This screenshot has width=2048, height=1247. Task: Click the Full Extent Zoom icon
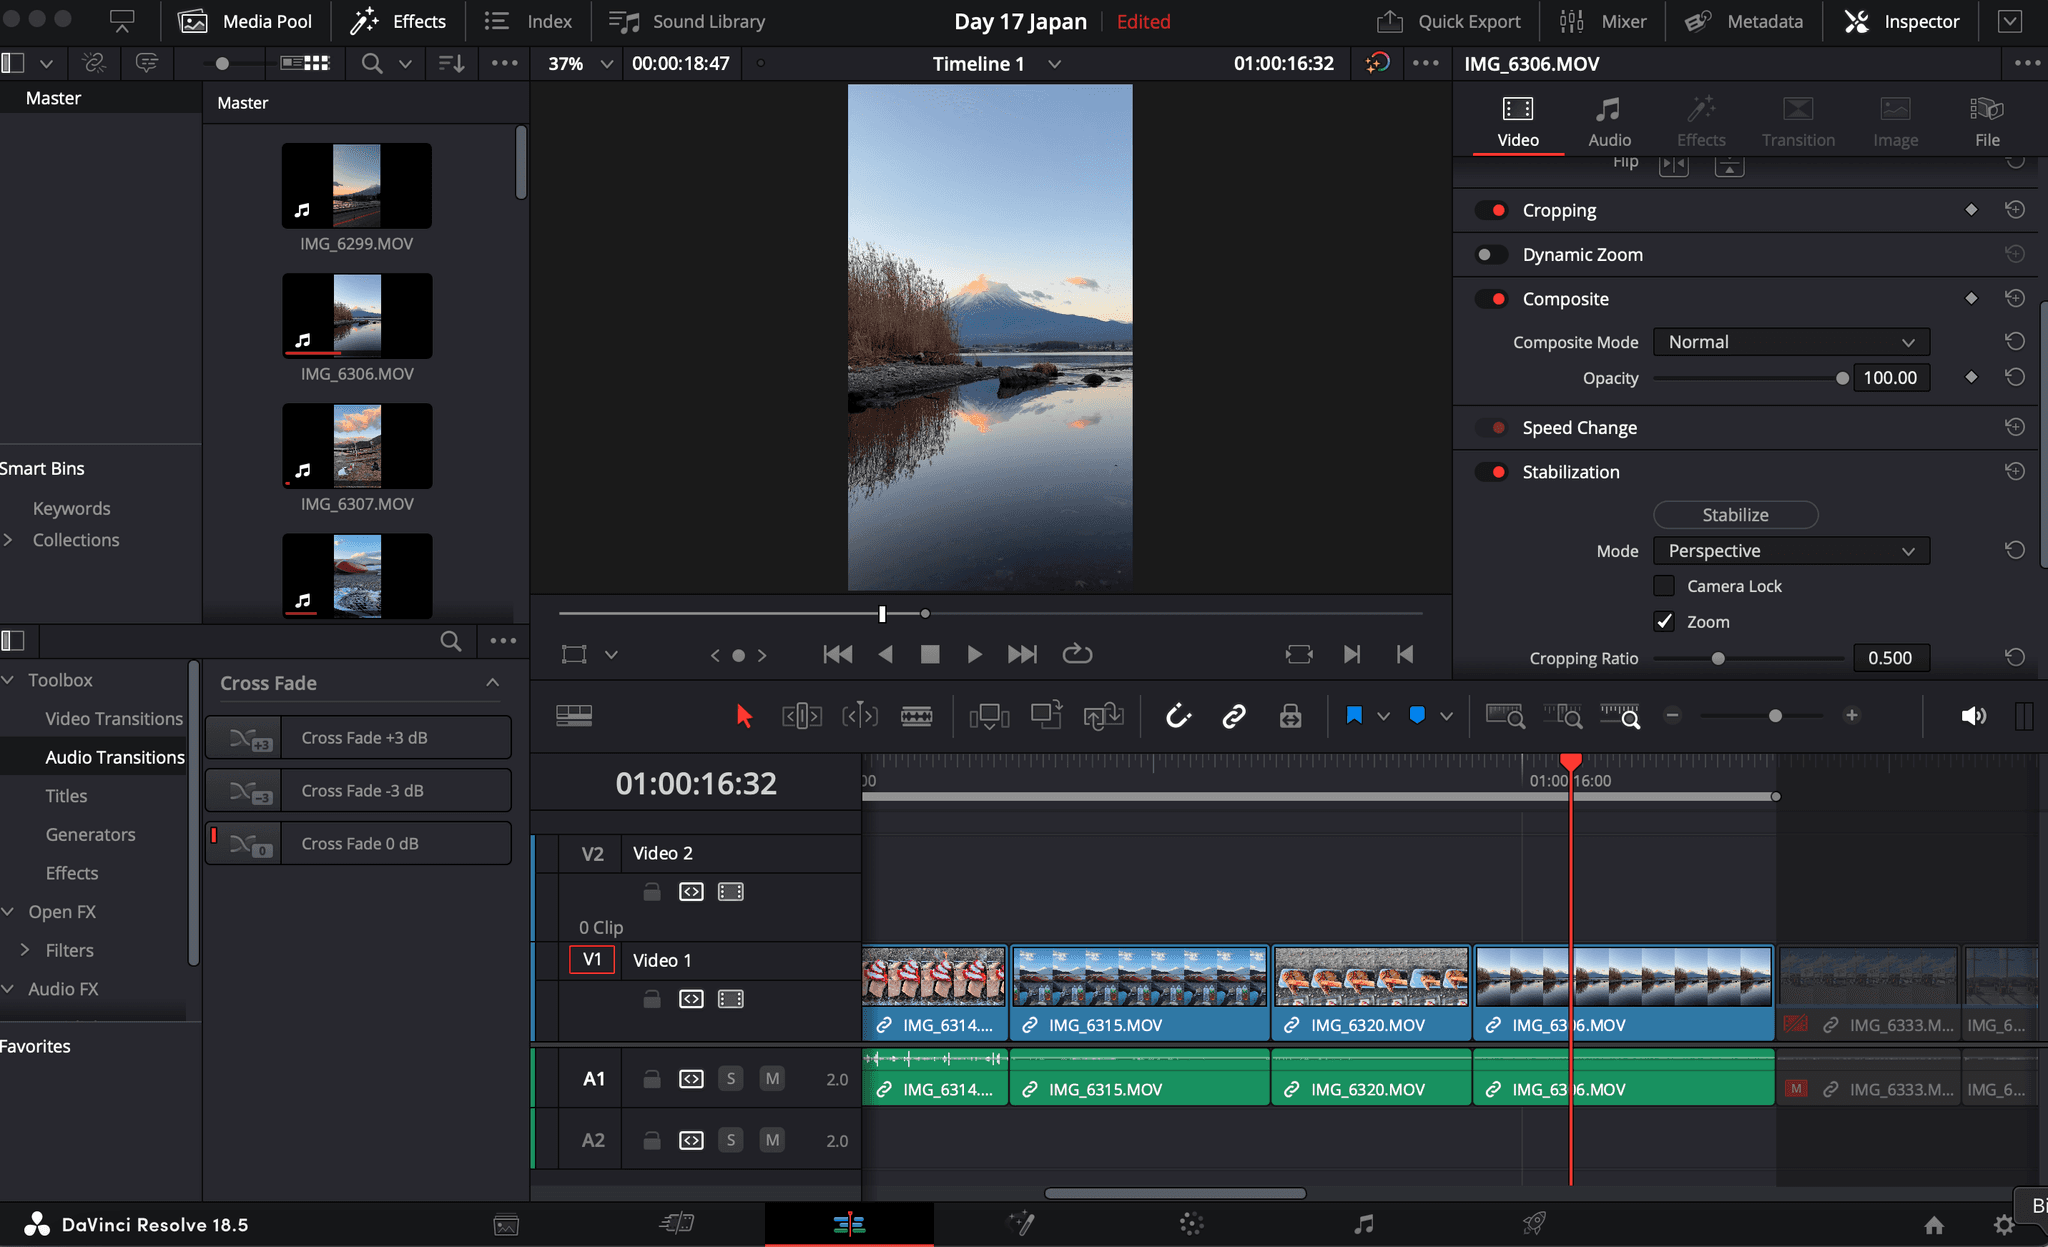click(1505, 716)
